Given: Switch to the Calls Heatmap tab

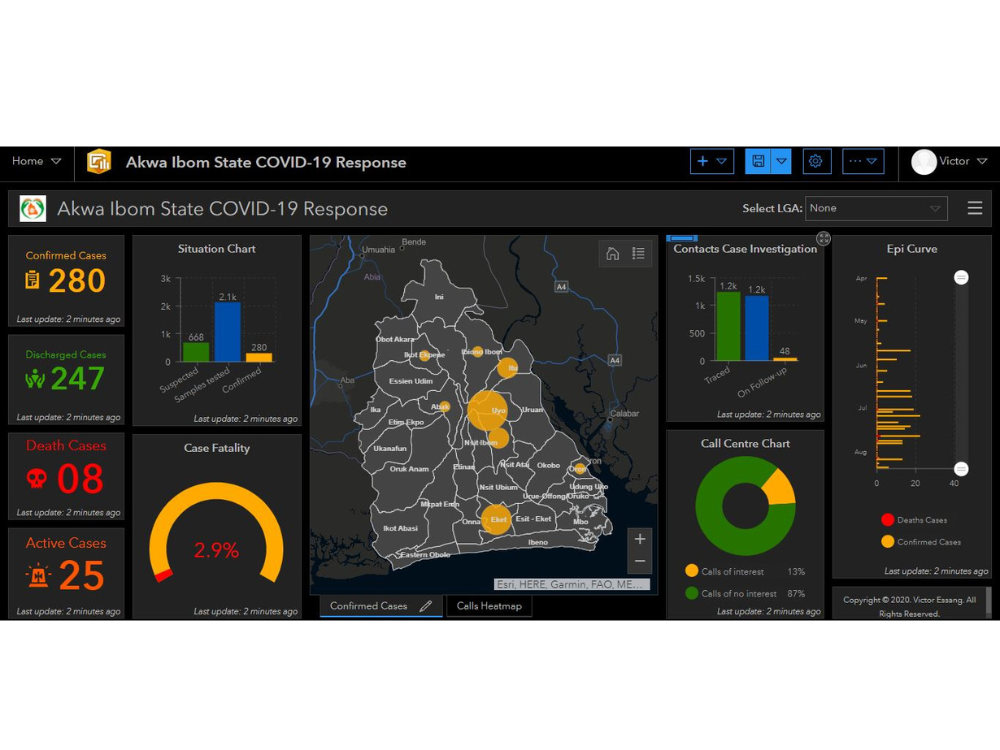Looking at the screenshot, I should [x=489, y=606].
